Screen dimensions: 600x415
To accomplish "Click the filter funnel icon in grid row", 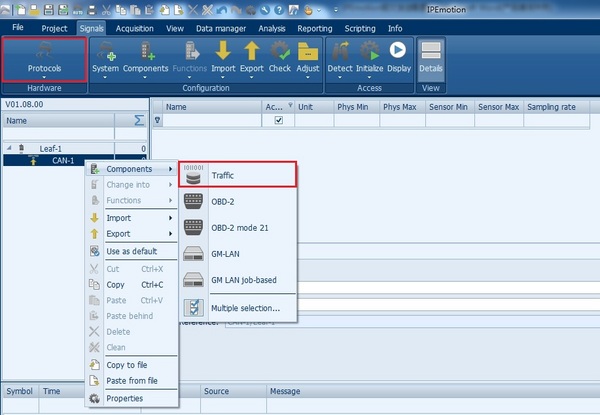I will (x=157, y=120).
